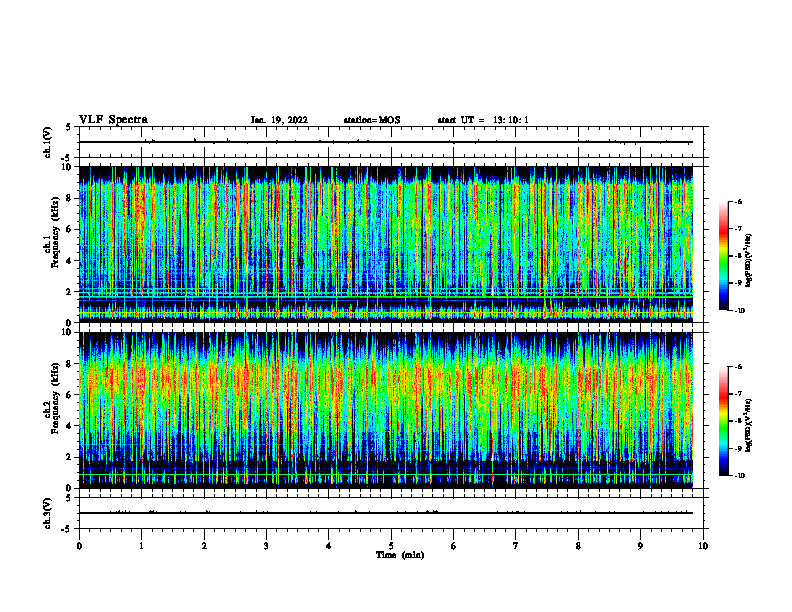Click the rotated log PSD label beside ch.1 colorbar
Screen dimensions: 792x612
tap(749, 261)
